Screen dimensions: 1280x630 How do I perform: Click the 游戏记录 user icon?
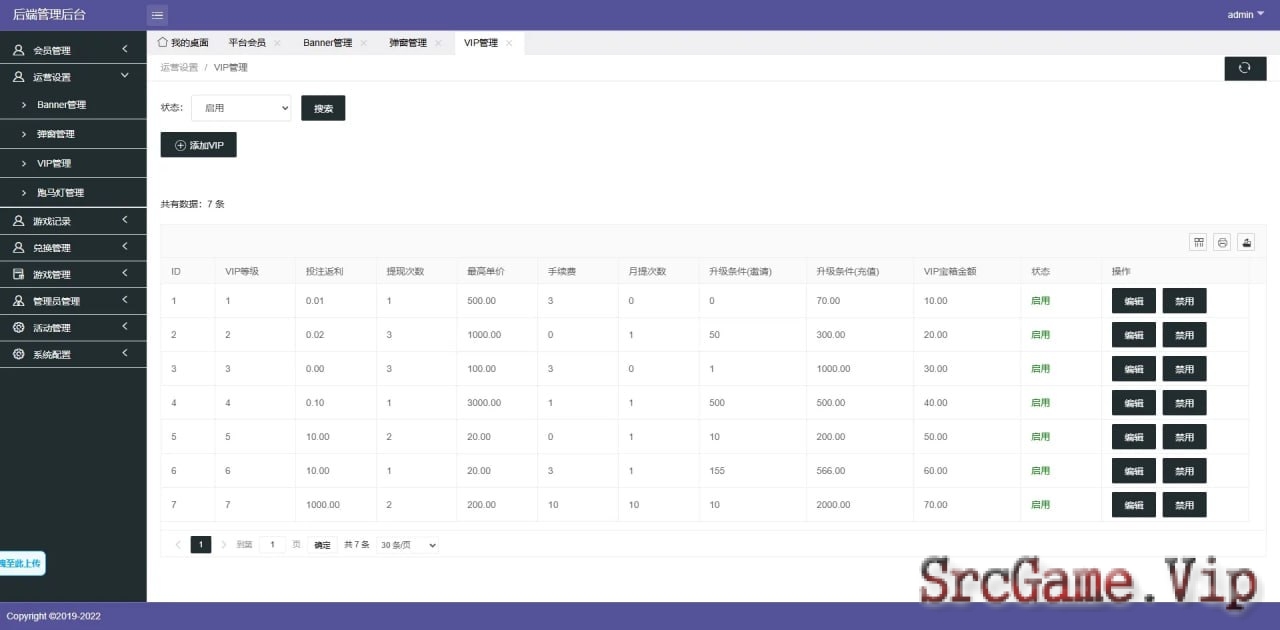click(18, 221)
